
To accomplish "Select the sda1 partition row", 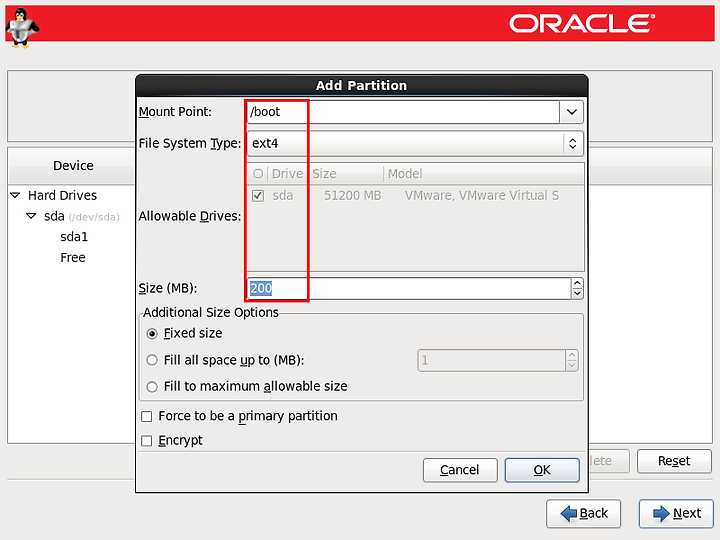I will (74, 237).
